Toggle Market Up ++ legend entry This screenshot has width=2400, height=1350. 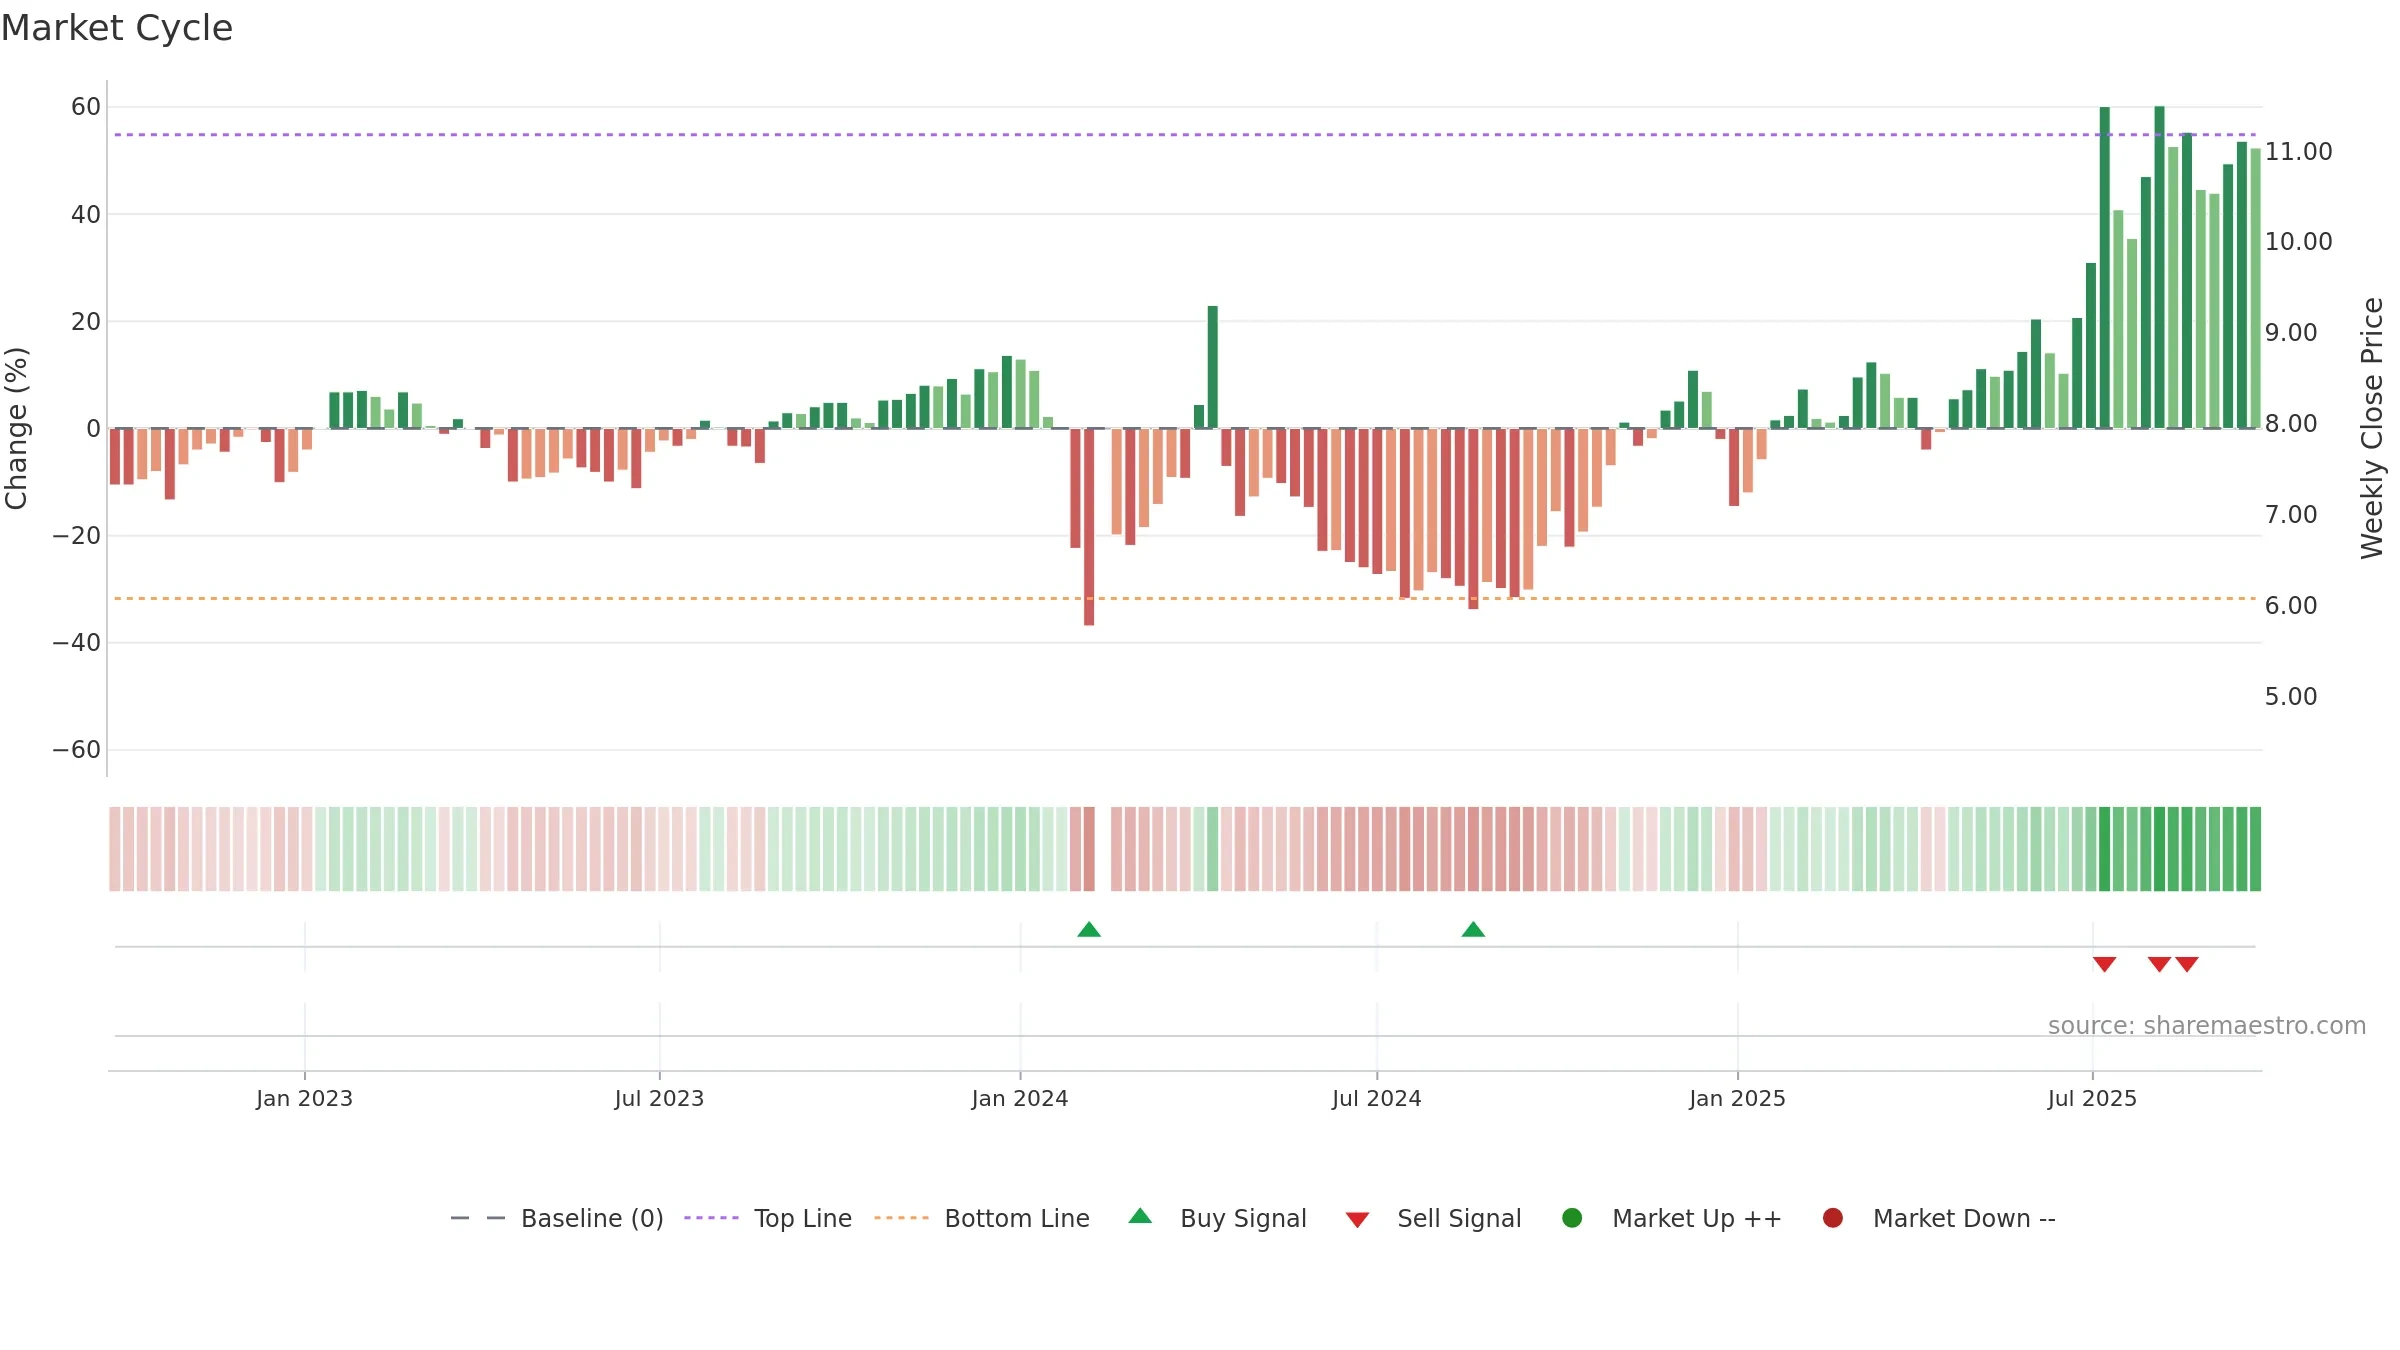point(1672,1218)
